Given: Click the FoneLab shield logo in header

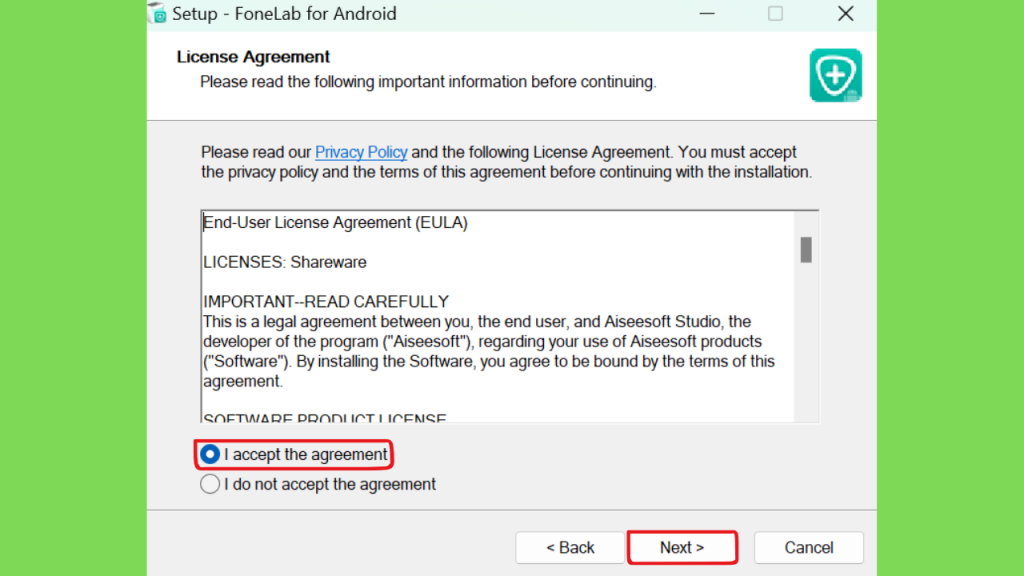Looking at the screenshot, I should pos(835,75).
